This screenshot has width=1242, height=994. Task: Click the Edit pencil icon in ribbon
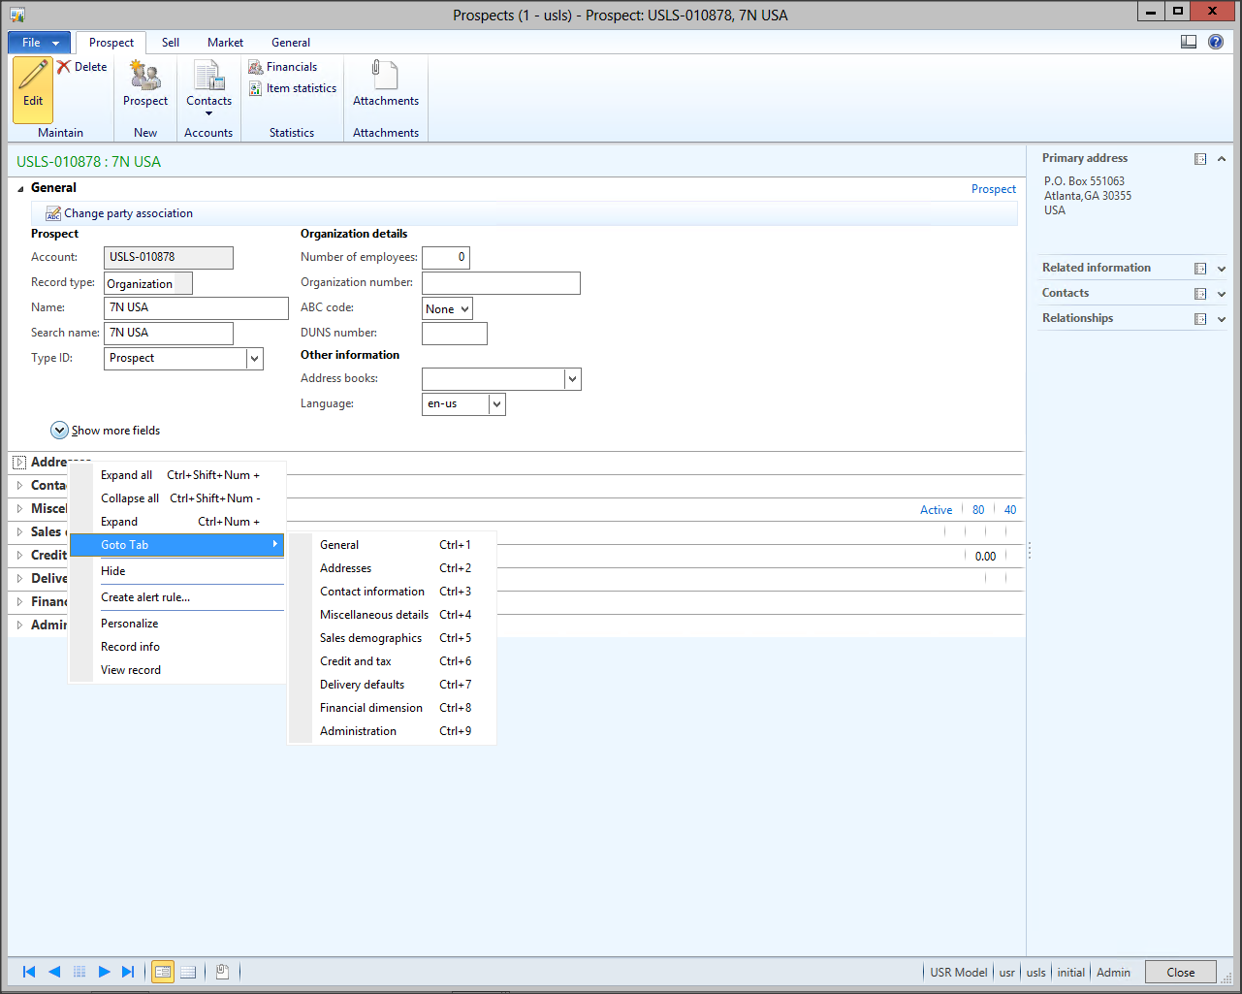click(33, 76)
